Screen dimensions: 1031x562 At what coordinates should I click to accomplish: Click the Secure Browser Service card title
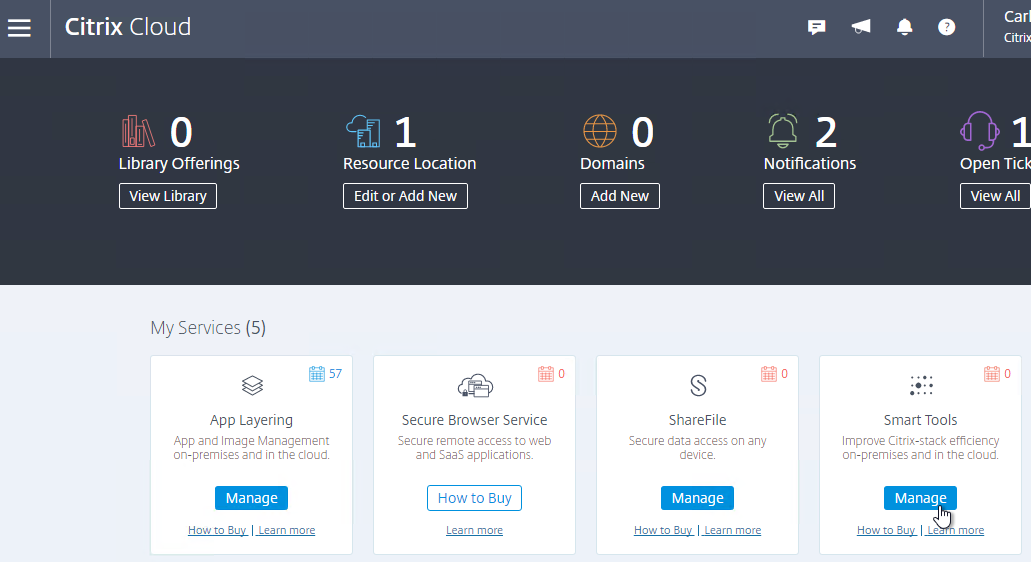pos(474,420)
